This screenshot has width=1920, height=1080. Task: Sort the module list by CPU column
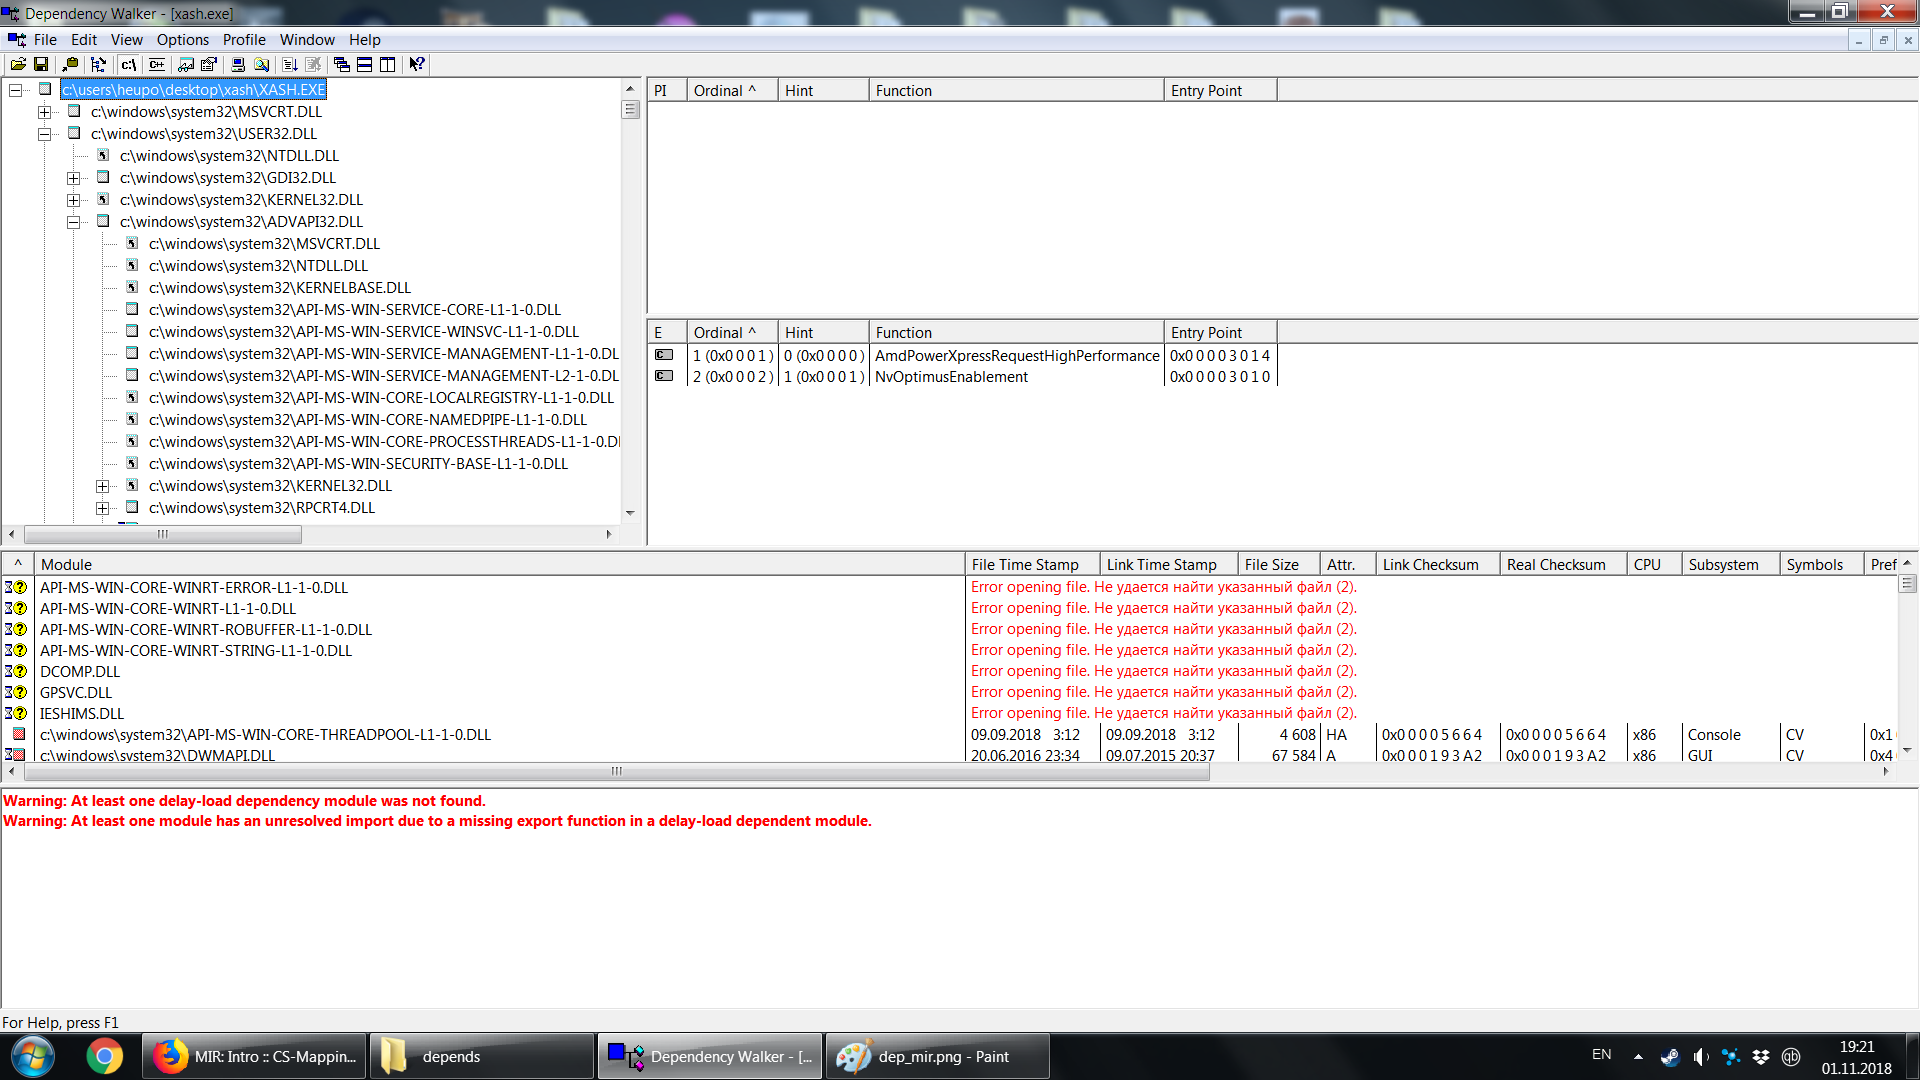point(1654,564)
